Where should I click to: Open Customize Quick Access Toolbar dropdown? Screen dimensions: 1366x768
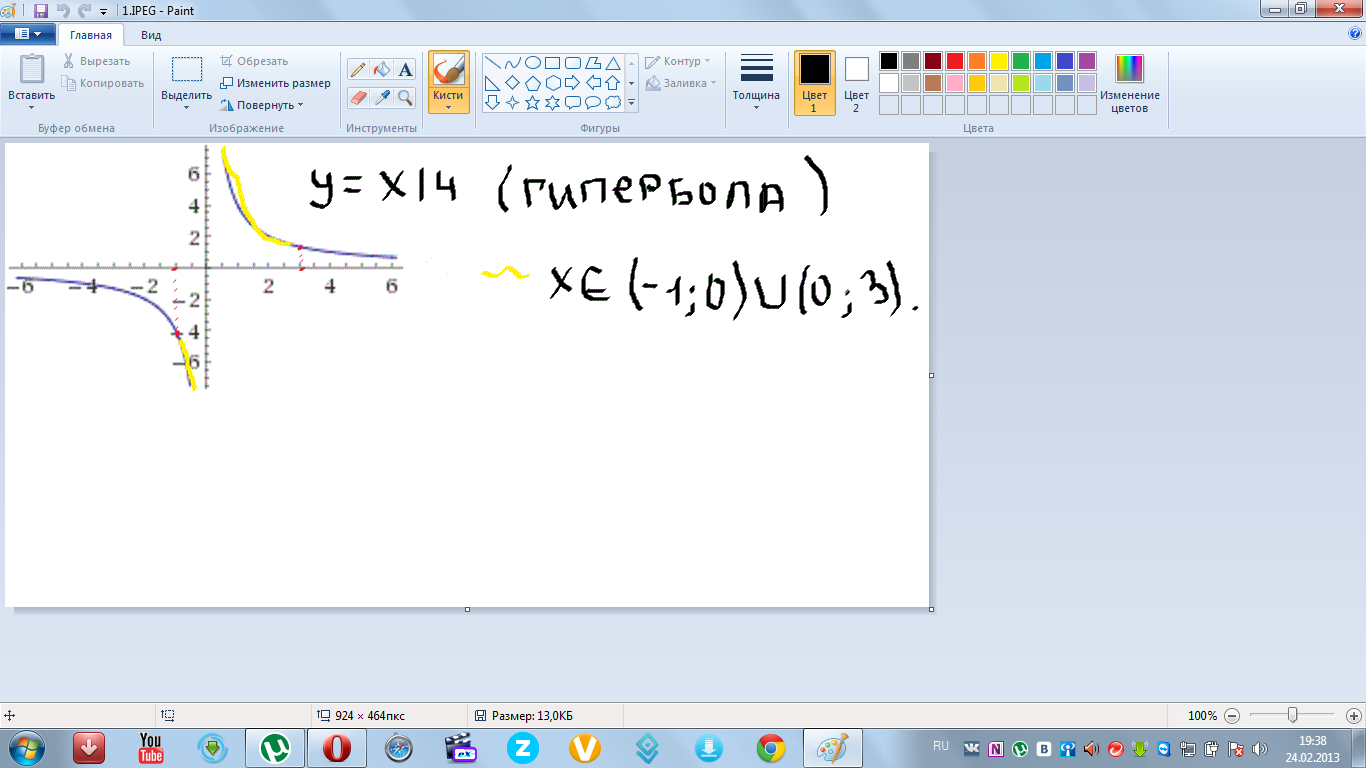point(103,12)
